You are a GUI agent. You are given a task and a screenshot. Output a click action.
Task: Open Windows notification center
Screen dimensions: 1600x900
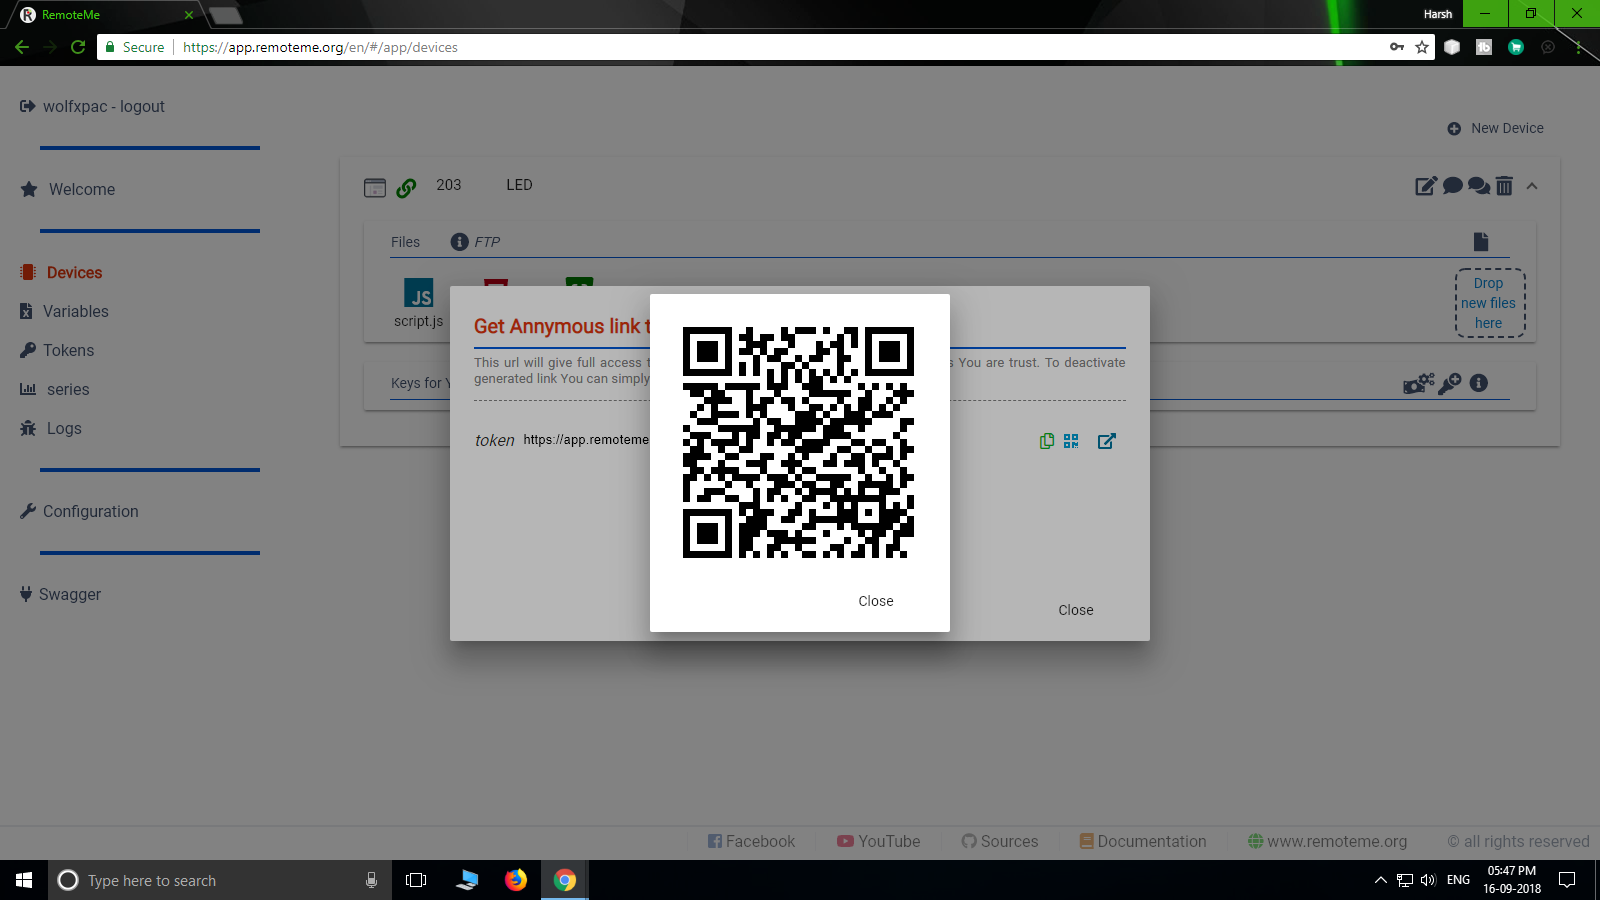pos(1567,880)
